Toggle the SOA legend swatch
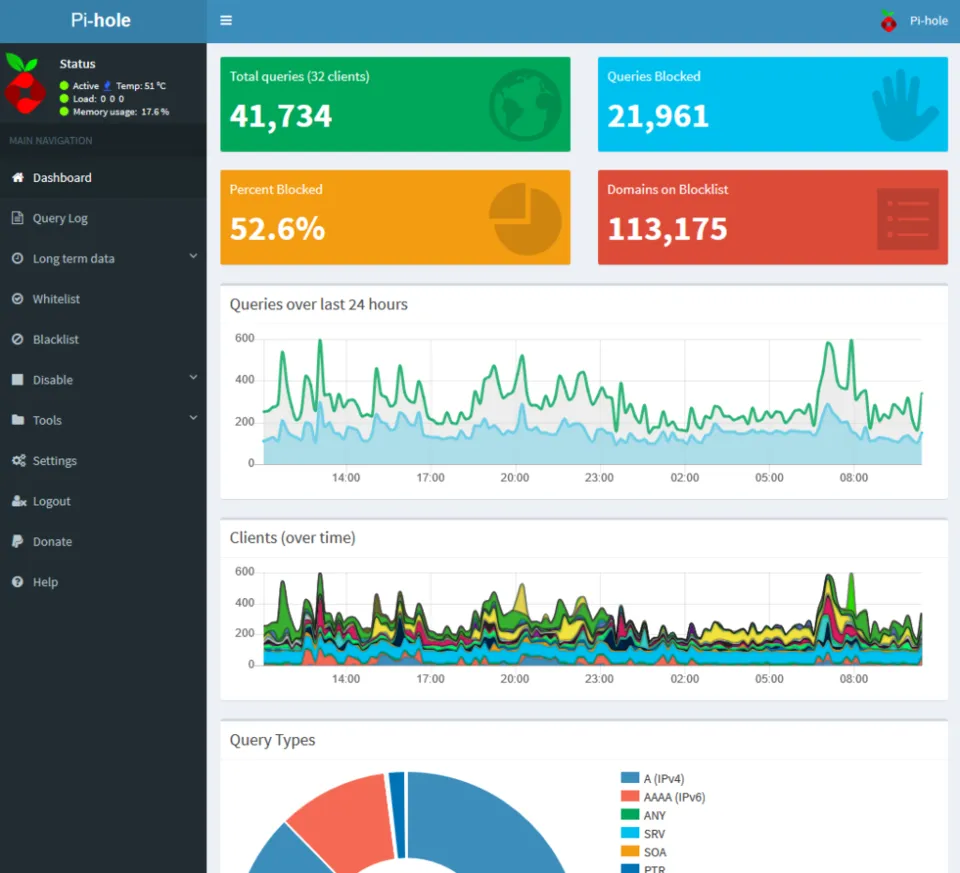The width and height of the screenshot is (960, 873). [629, 851]
